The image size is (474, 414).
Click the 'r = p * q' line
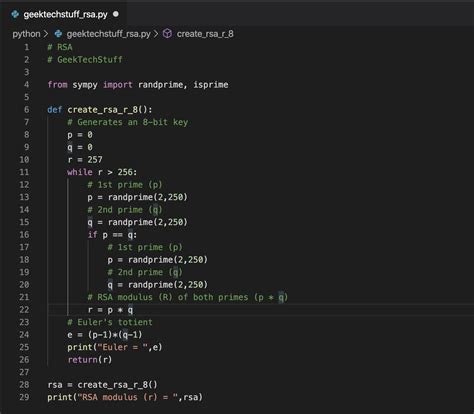[110, 310]
